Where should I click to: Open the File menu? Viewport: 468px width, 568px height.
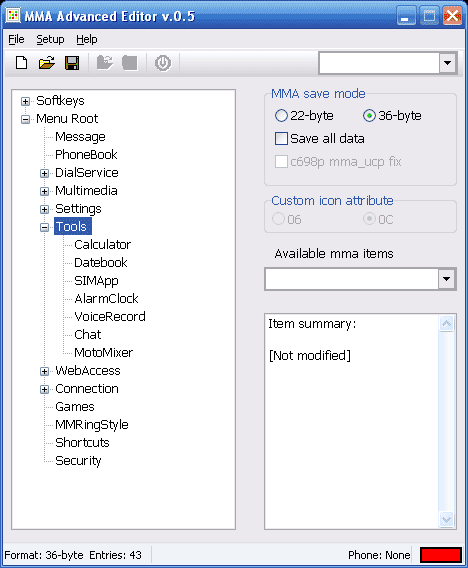point(16,39)
